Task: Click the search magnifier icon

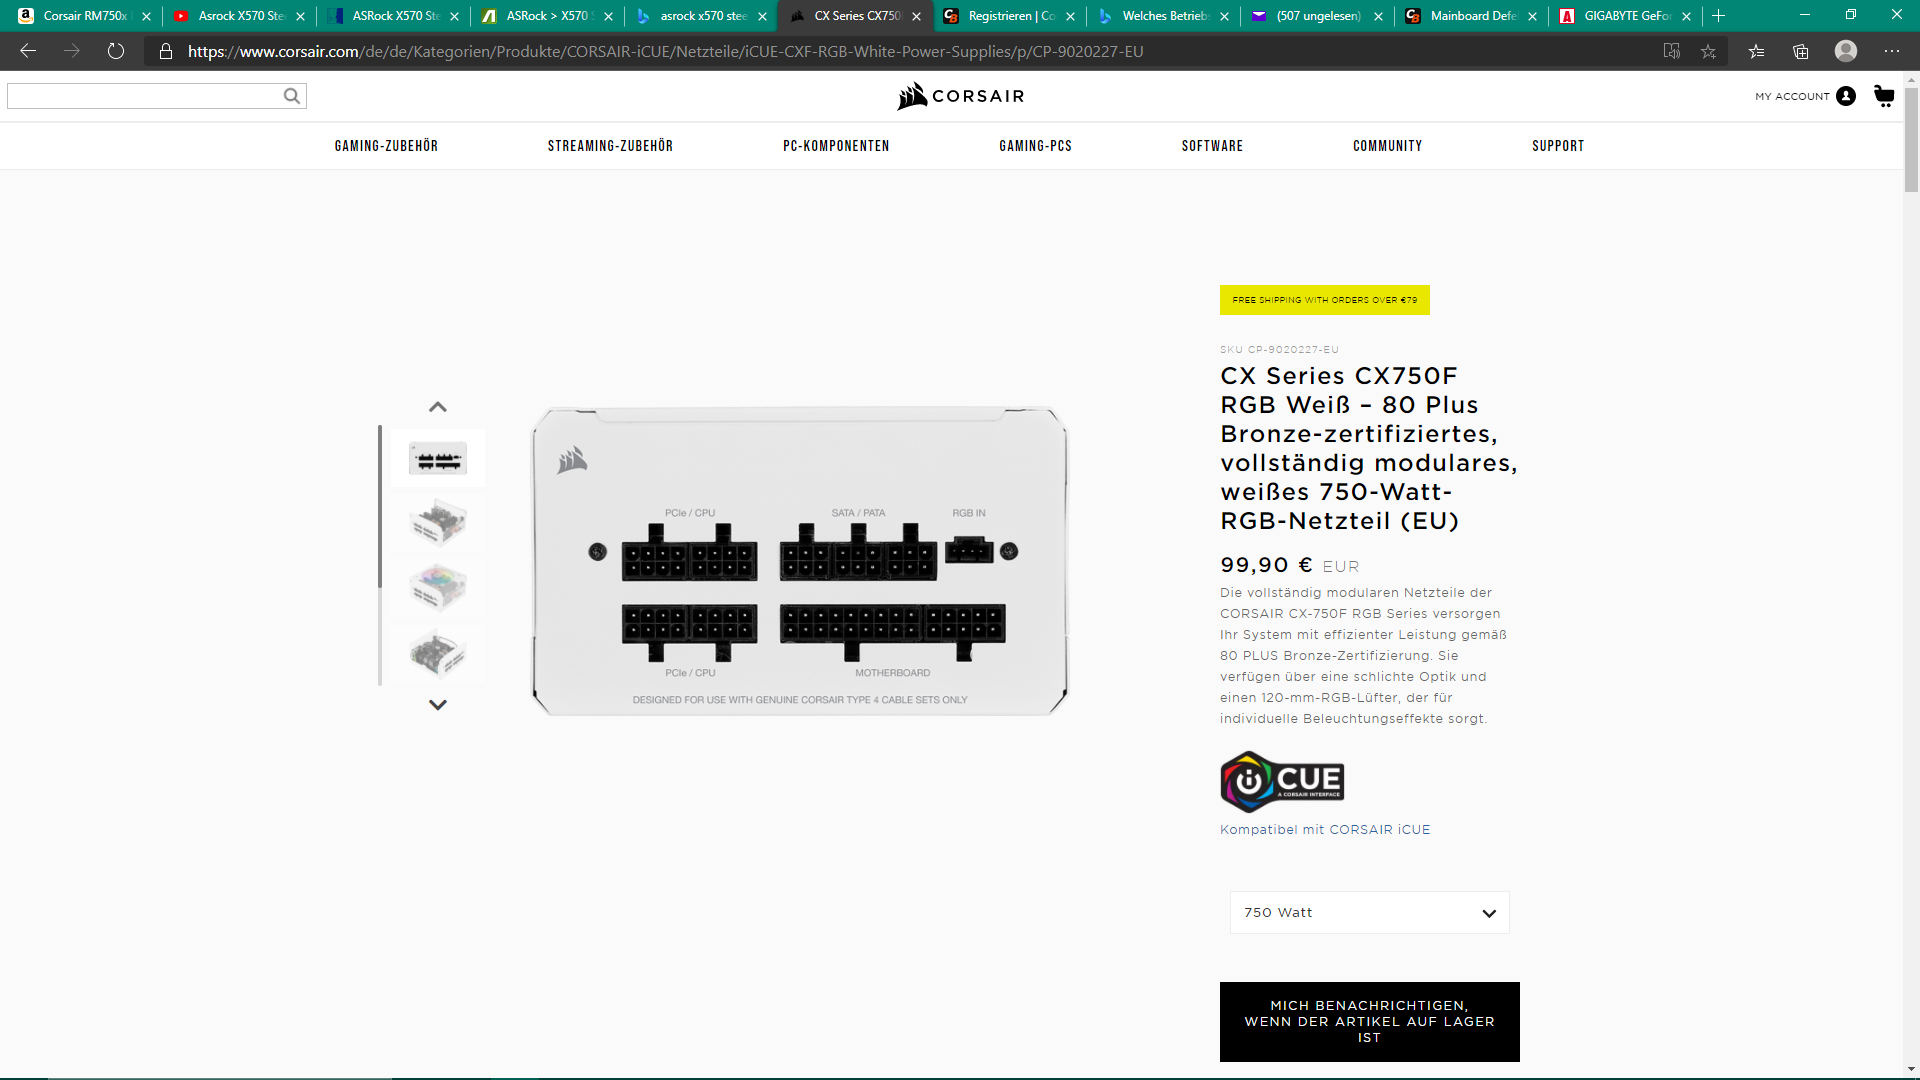Action: tap(291, 96)
